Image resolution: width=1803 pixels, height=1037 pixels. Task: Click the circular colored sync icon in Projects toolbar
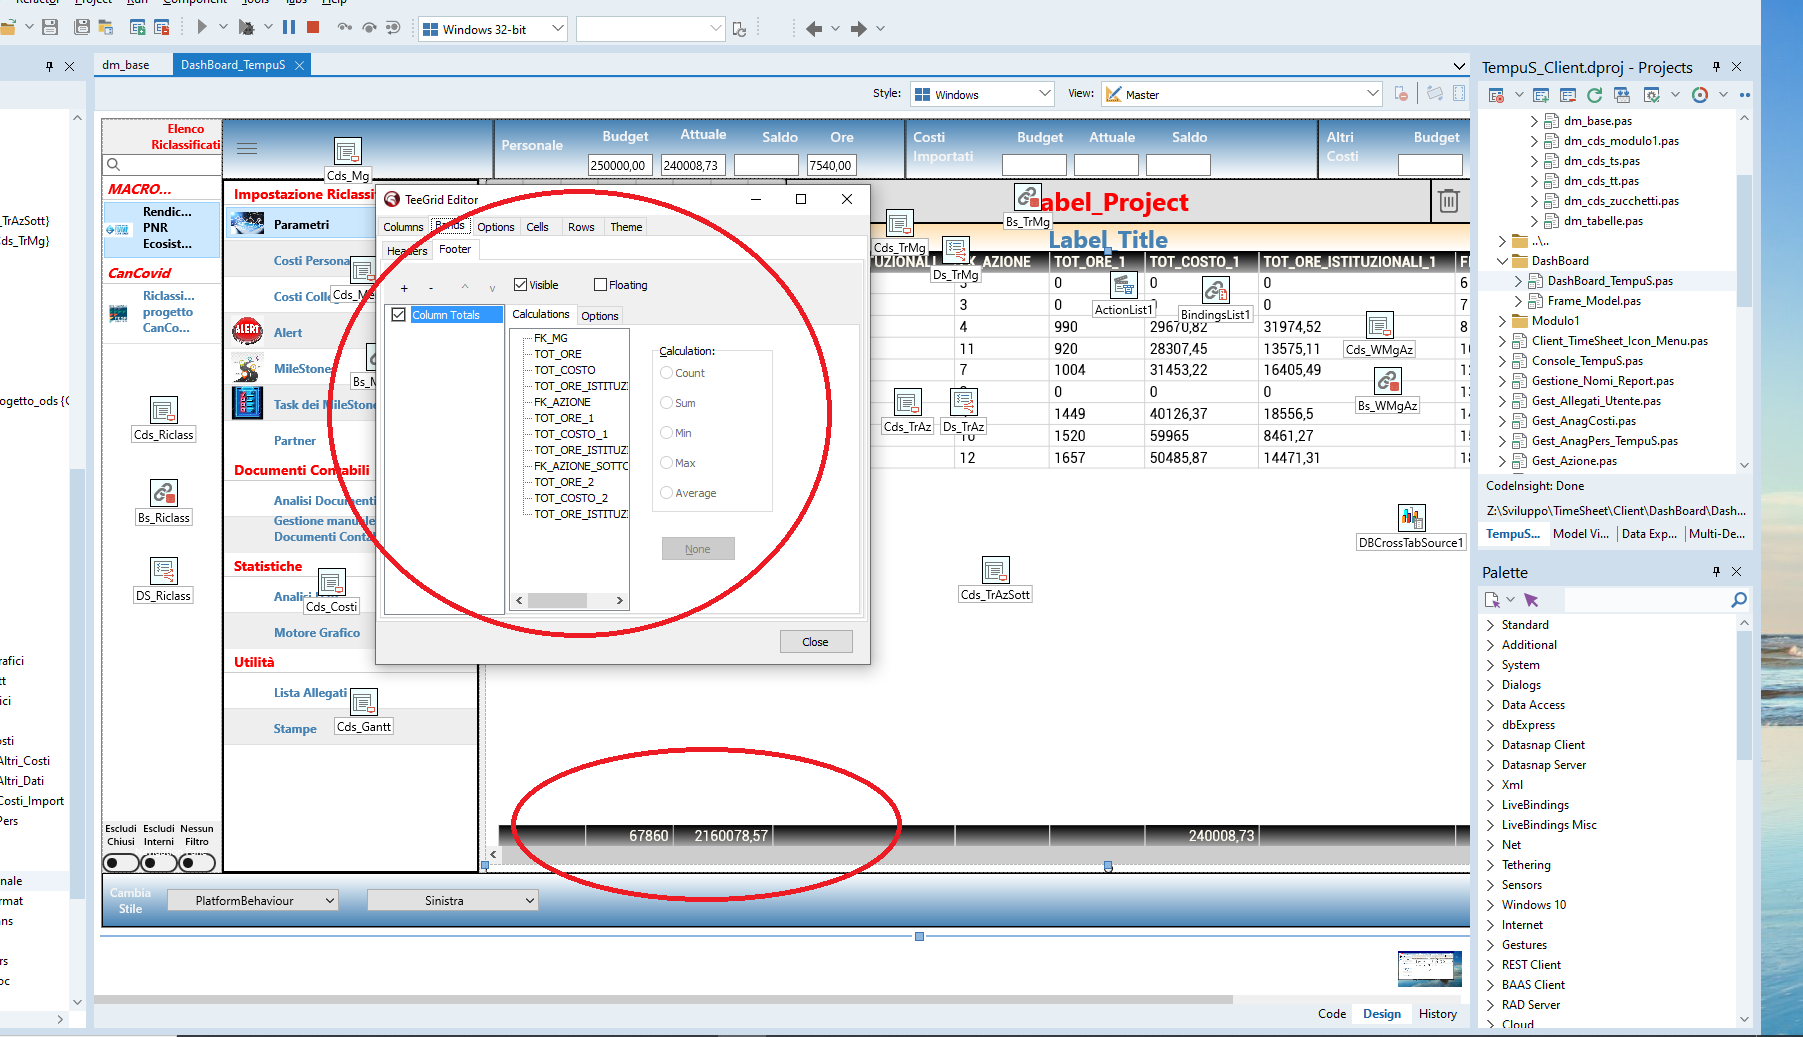click(x=1700, y=95)
